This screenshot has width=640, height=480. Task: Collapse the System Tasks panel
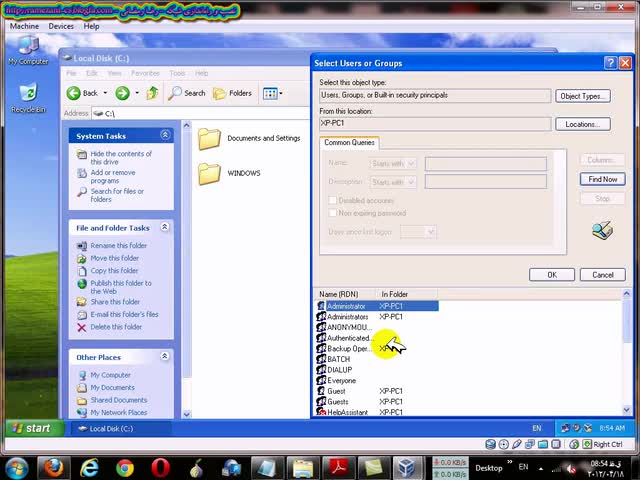click(x=165, y=135)
